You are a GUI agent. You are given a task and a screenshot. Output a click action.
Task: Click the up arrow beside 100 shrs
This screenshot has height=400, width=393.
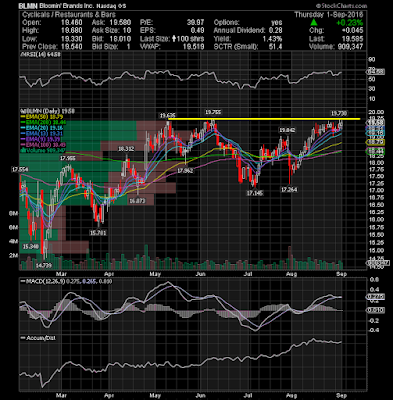click(x=174, y=39)
